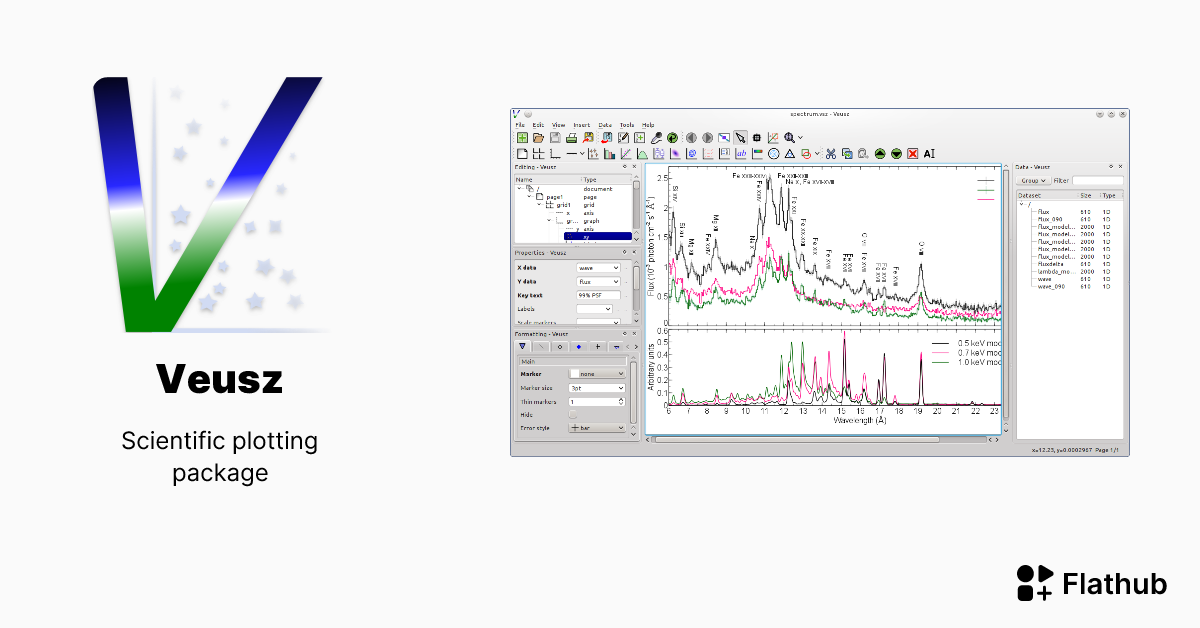Open the X data dropdown showing 'wave'
This screenshot has height=628, width=1200.
598,268
